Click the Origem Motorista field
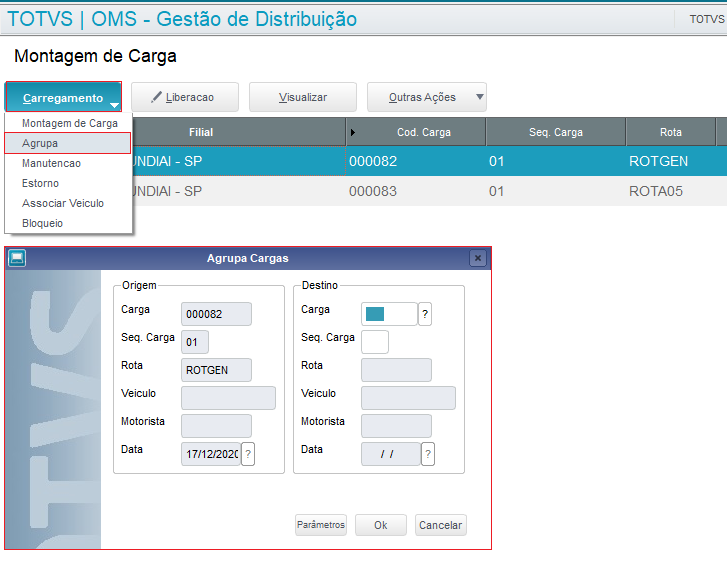The width and height of the screenshot is (727, 572). [216, 426]
